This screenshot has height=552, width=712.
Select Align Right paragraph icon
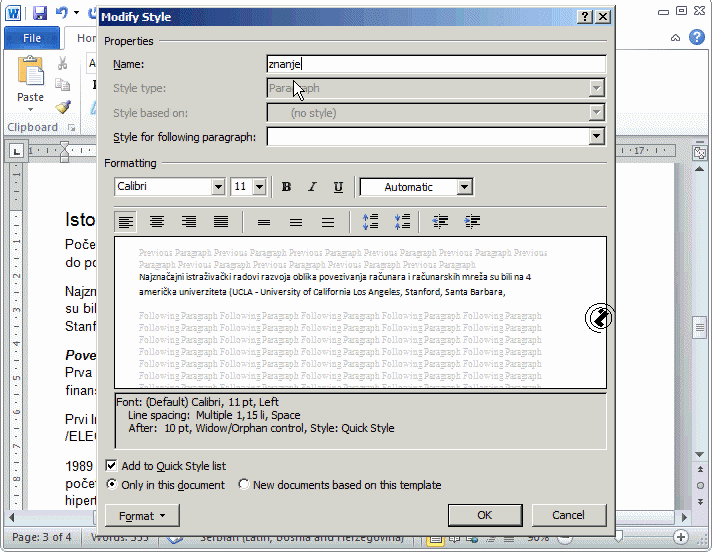[x=189, y=222]
